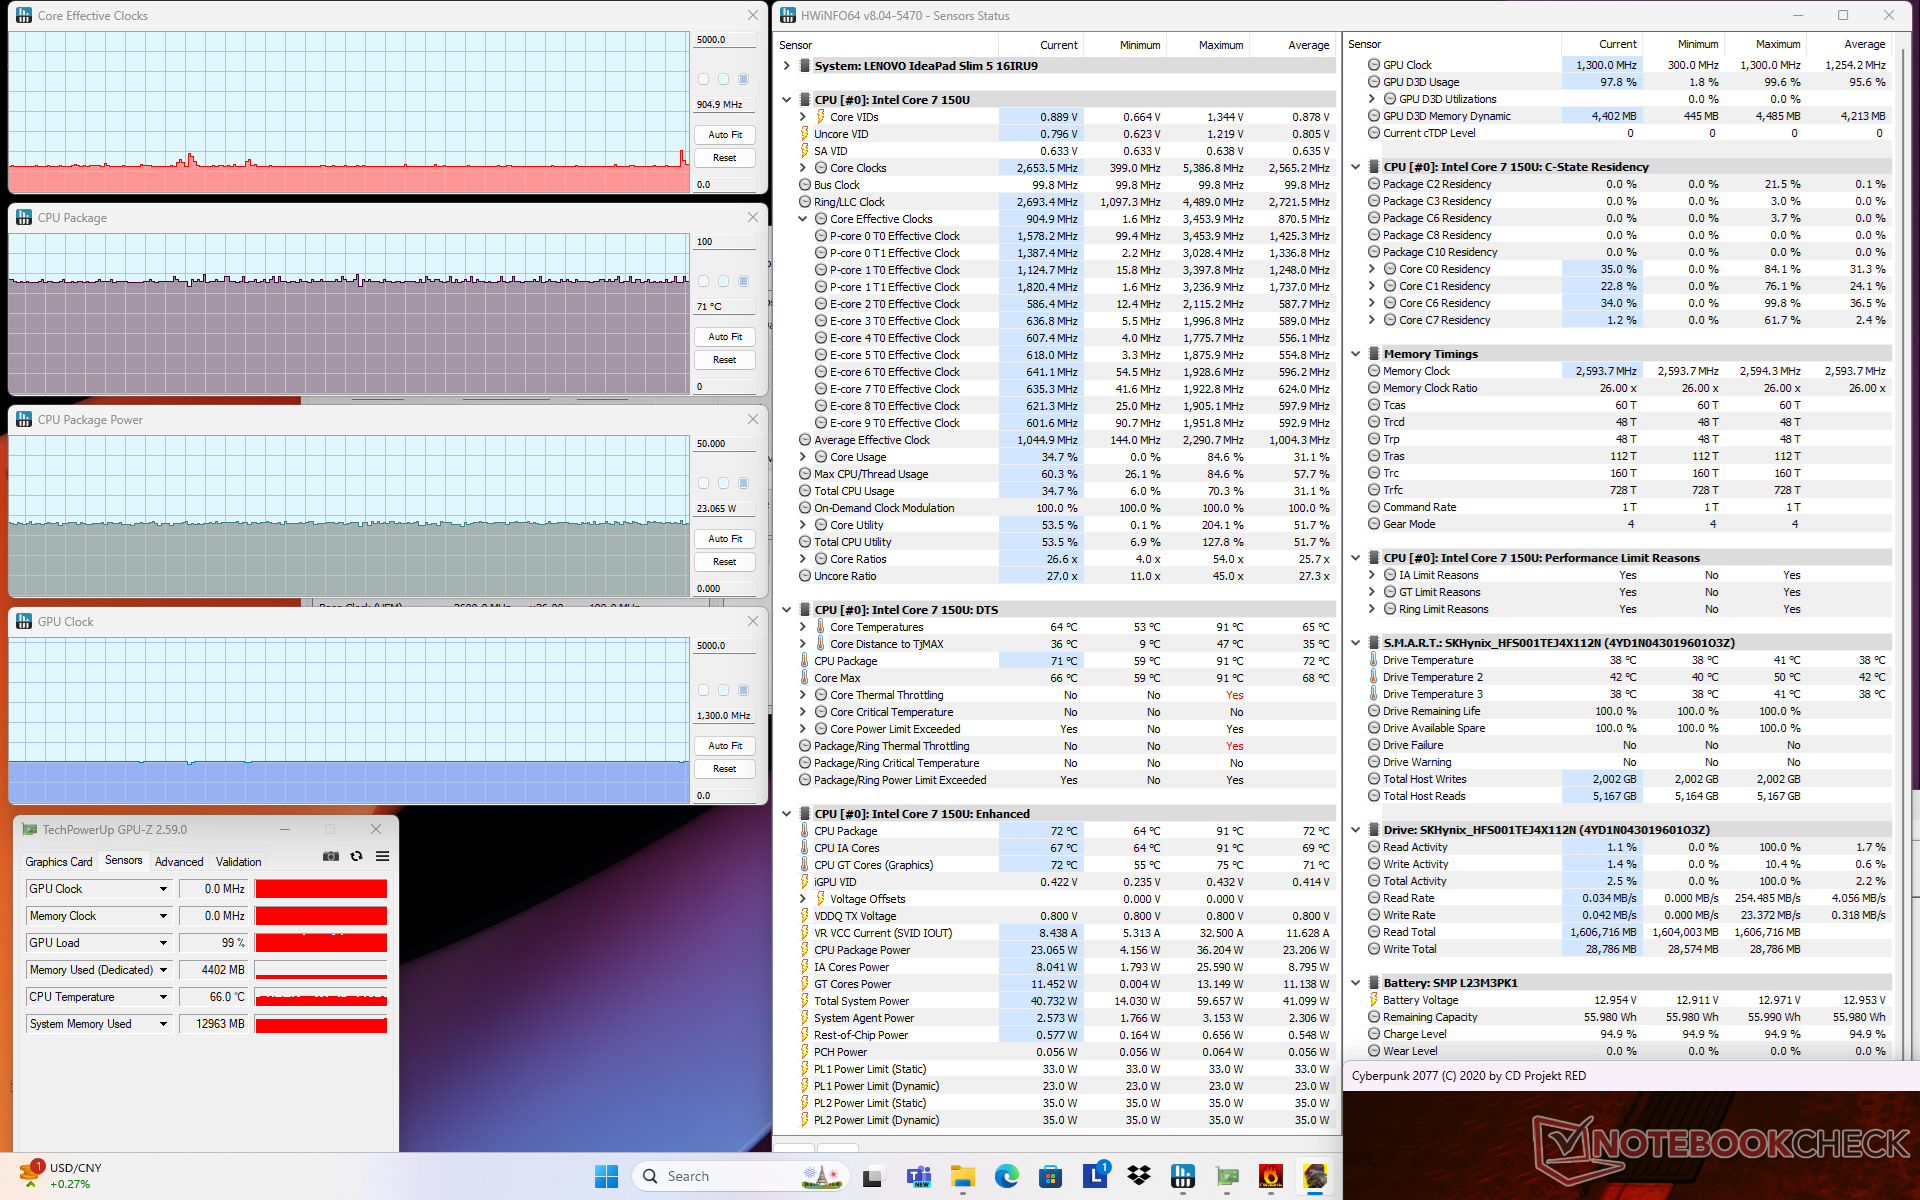Collapse the Memory Timings section
Screen dimensions: 1920x1200
tap(1356, 354)
